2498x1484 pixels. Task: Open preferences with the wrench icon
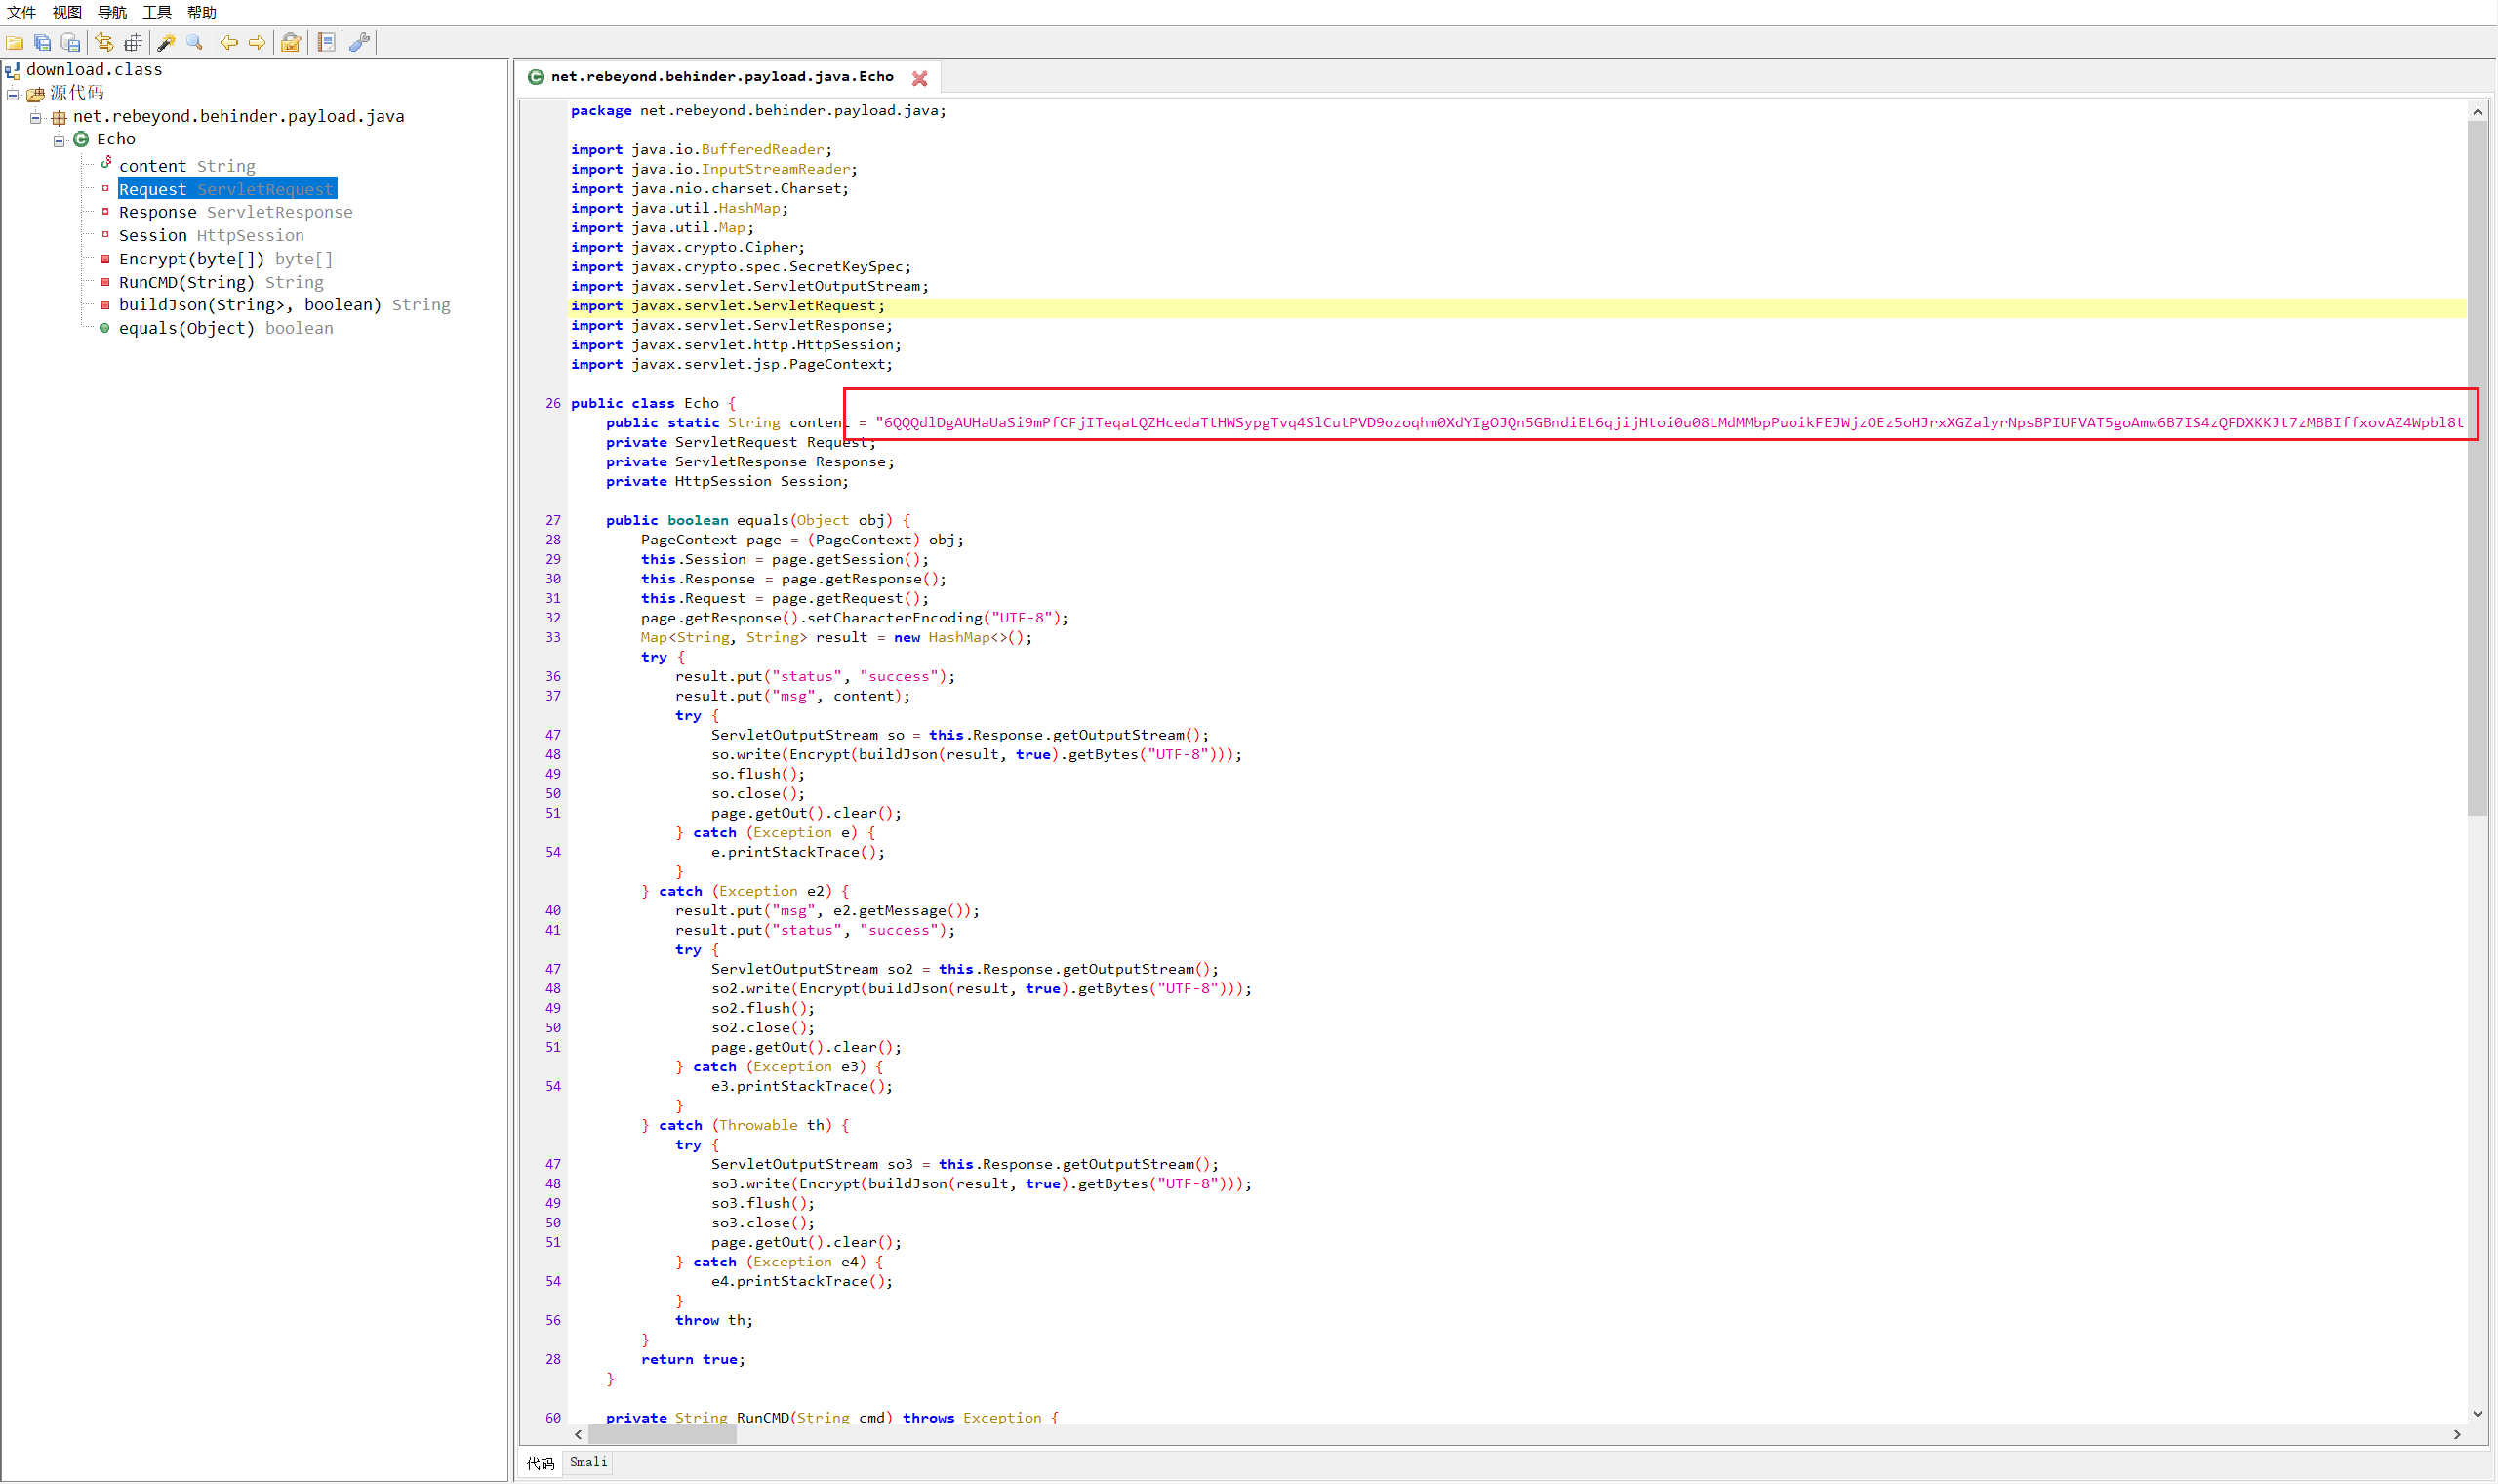click(360, 42)
